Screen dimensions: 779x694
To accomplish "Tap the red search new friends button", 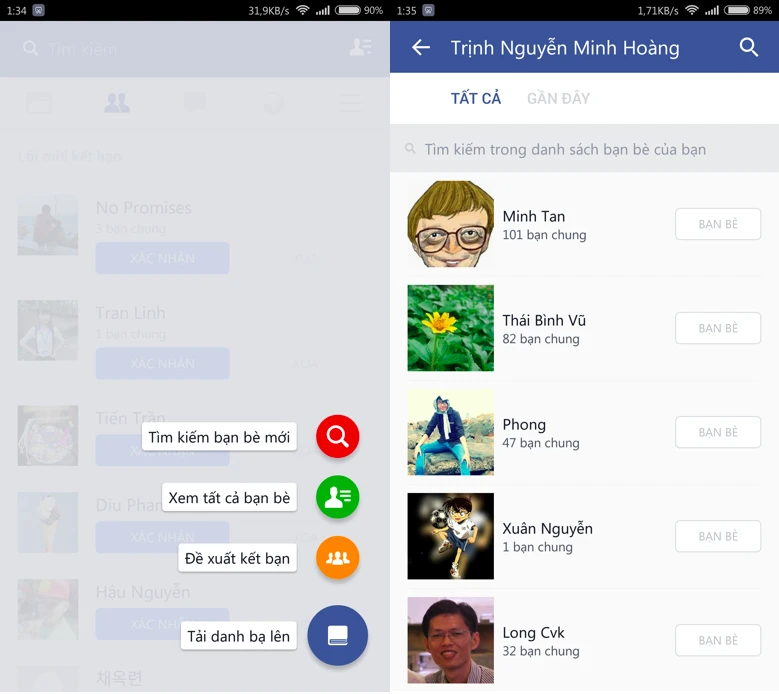I will point(337,436).
